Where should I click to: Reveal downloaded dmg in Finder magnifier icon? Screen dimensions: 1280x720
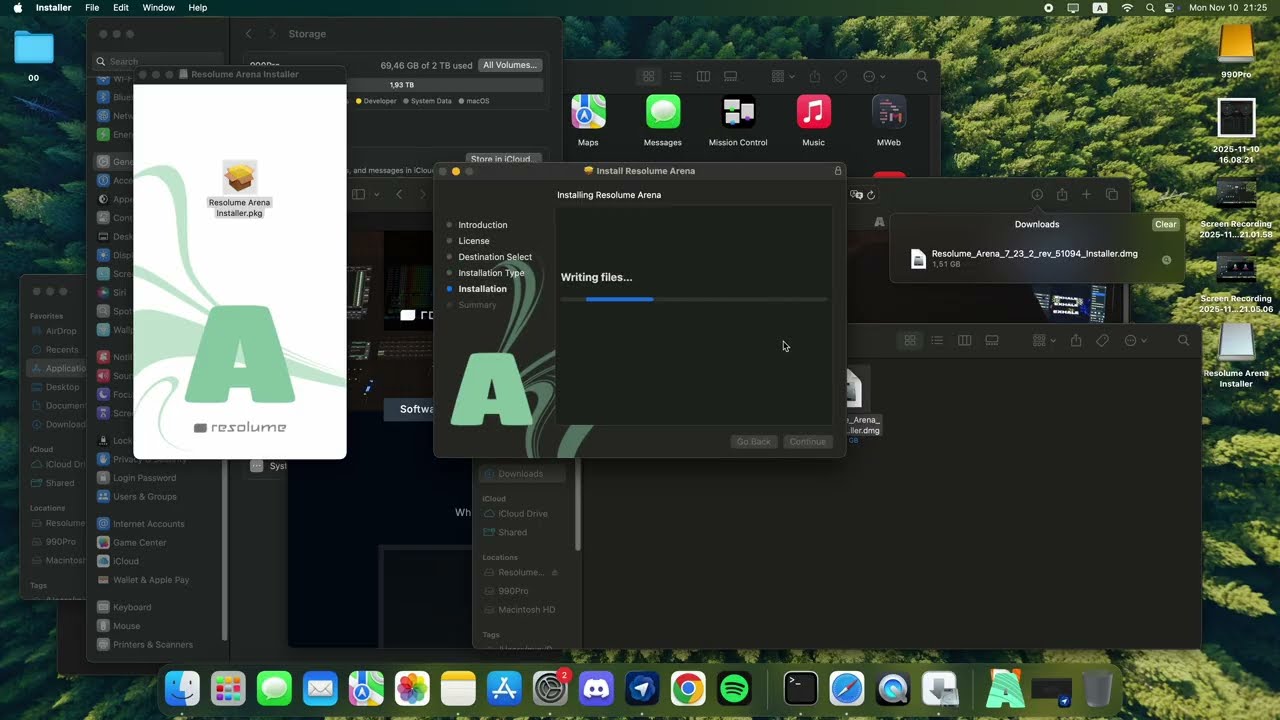[1166, 260]
